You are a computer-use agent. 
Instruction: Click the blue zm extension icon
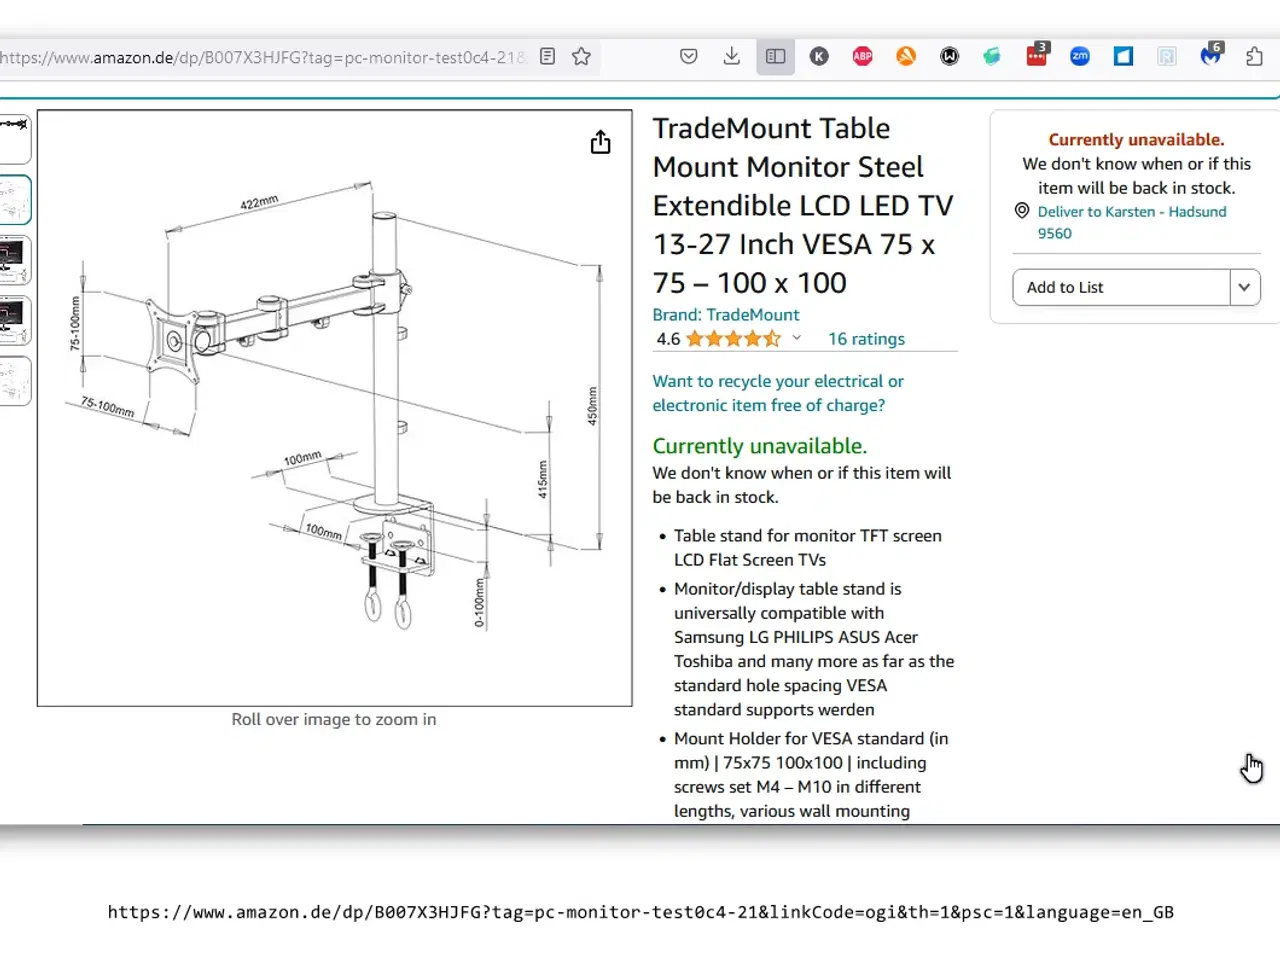[x=1080, y=57]
